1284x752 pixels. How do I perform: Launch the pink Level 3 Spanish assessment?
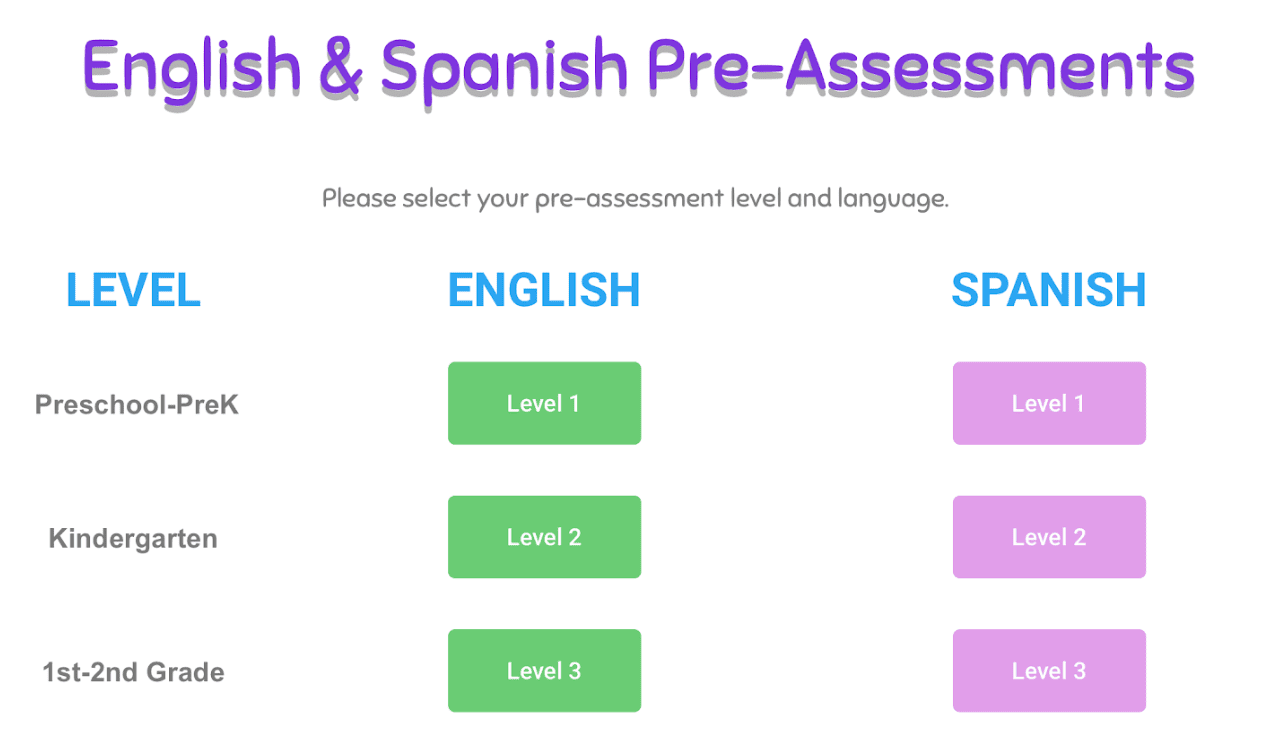[1048, 670]
